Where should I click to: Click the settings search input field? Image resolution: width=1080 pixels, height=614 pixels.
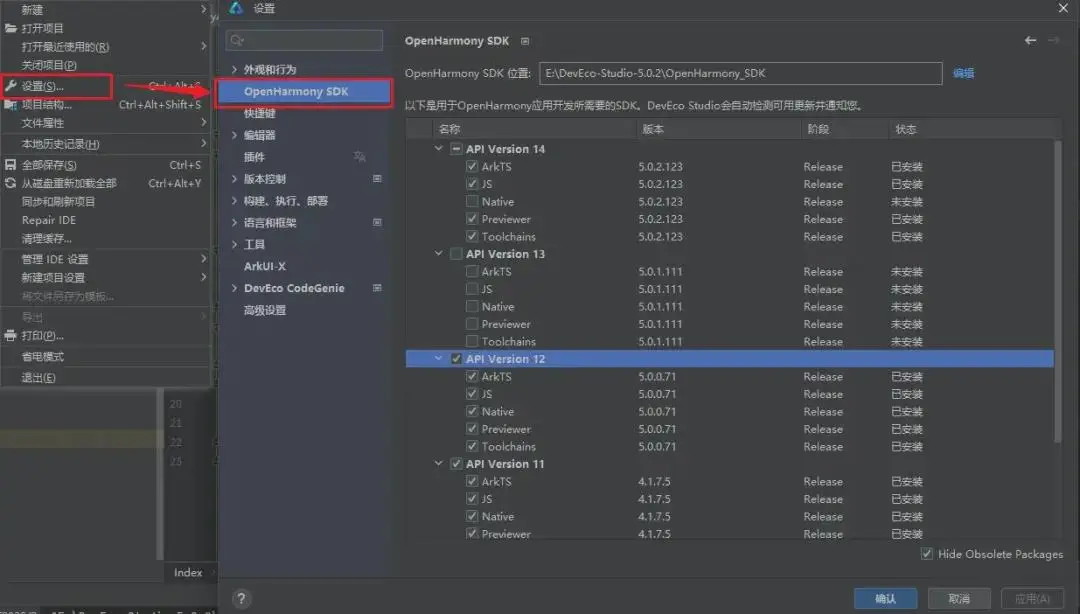pos(304,41)
